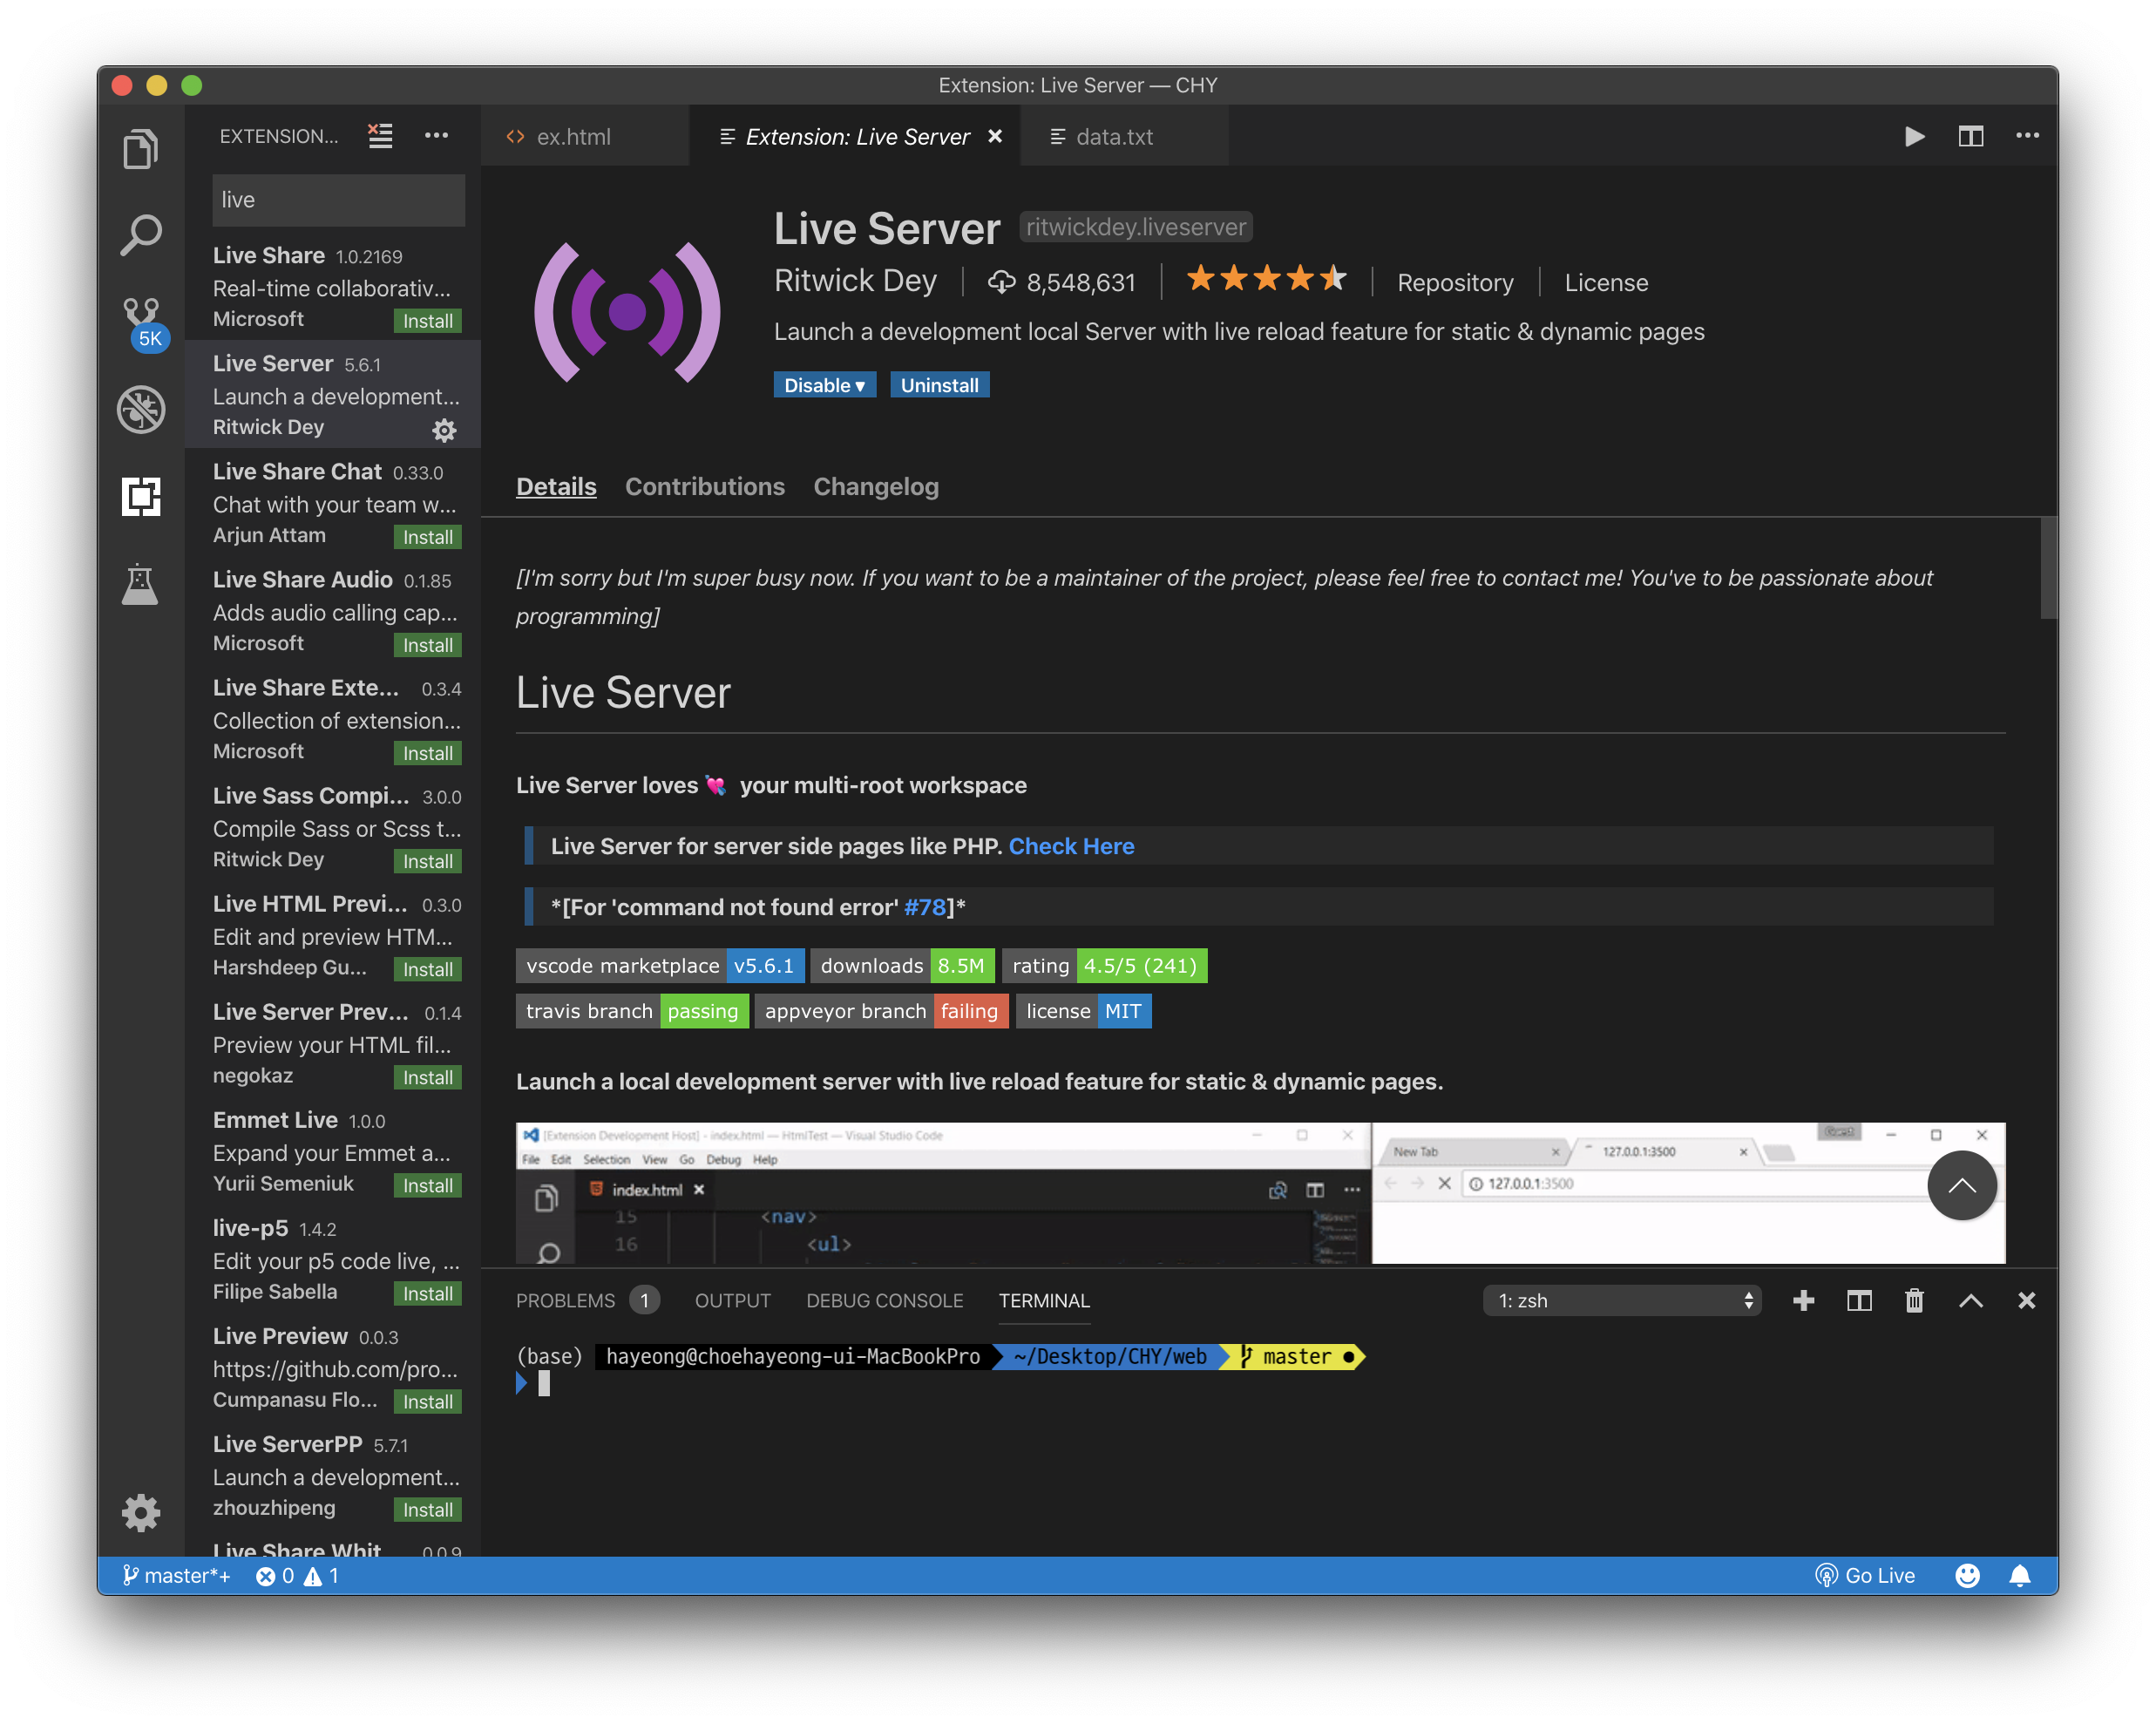Select Live Preview item in extensions list
Screen dimensions: 2156x1724
point(333,1367)
